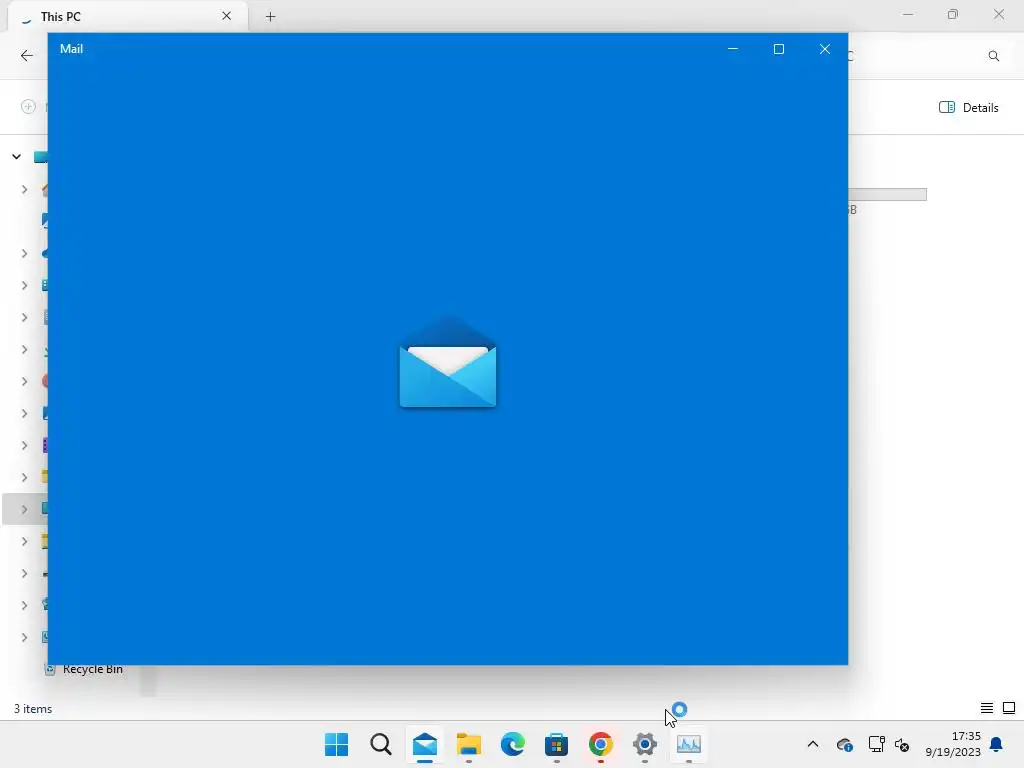Click the Mail window title text
Screen dimensions: 1024x768
click(71, 49)
